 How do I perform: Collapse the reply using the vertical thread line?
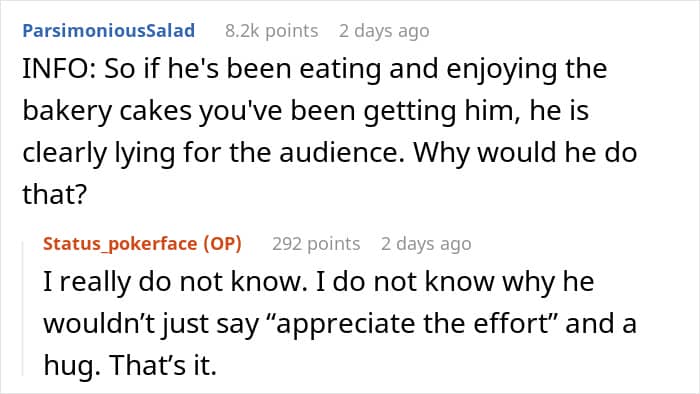[23, 309]
